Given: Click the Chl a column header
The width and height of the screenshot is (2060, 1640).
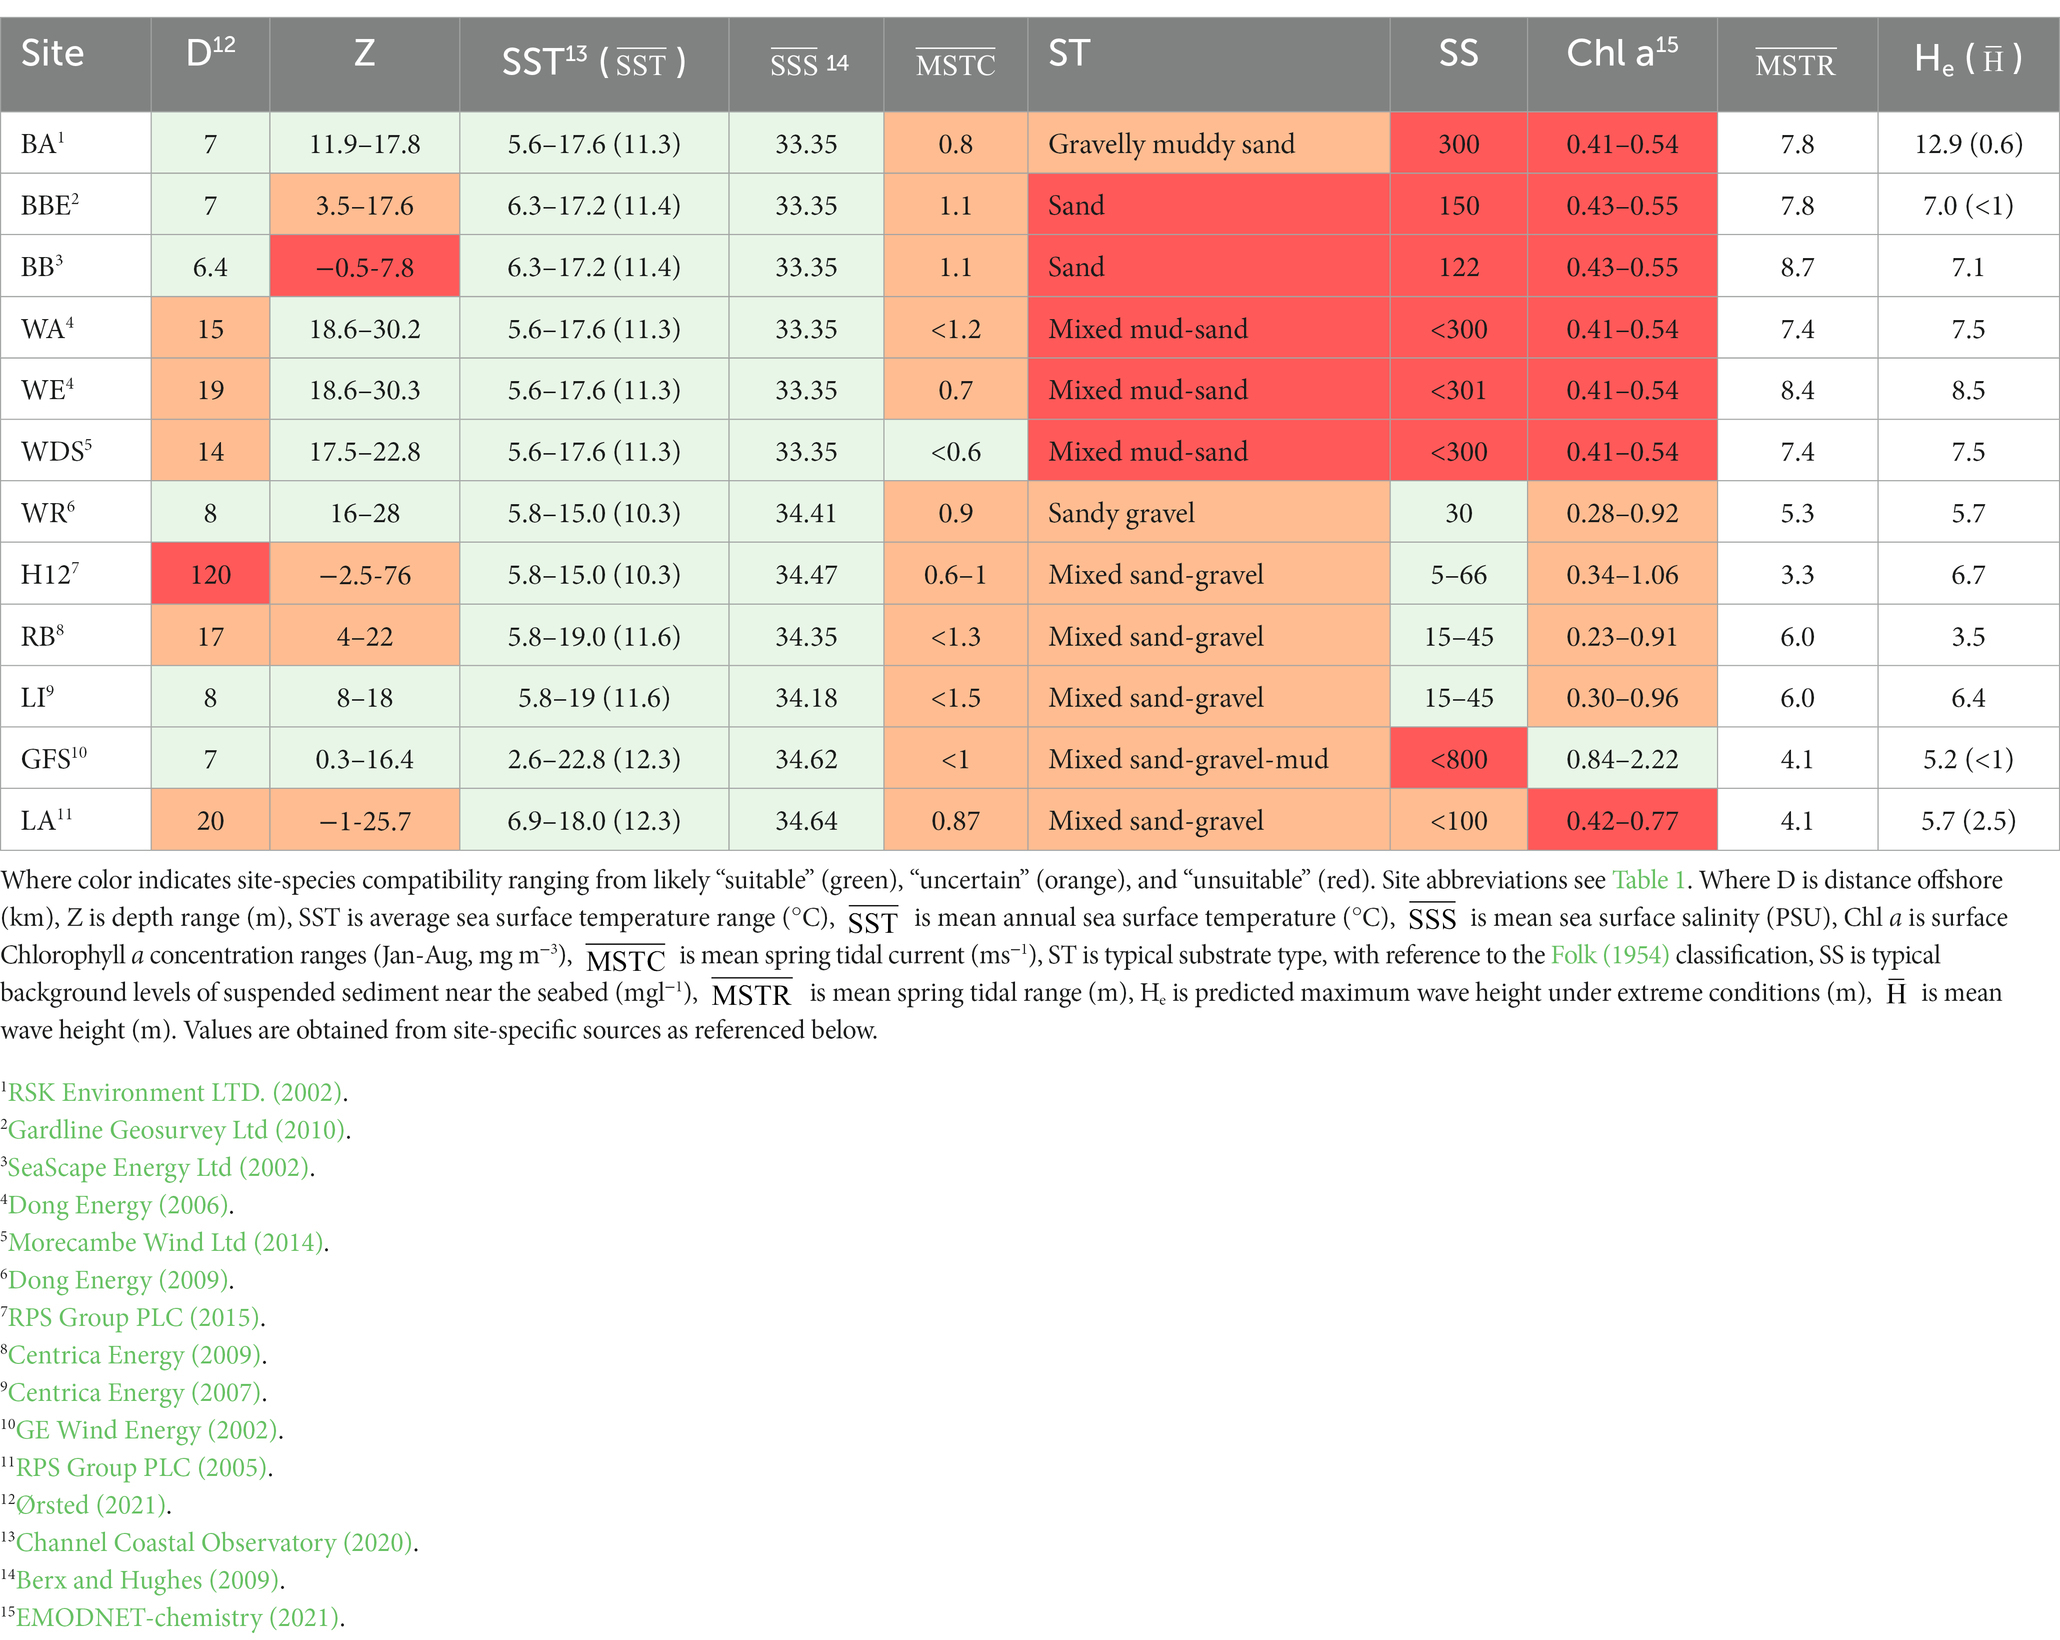Looking at the screenshot, I should point(1622,64).
